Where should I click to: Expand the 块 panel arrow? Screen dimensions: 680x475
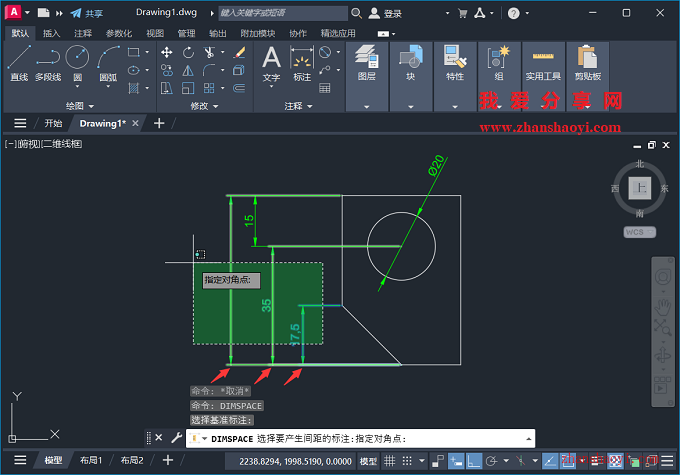pyautogui.click(x=411, y=107)
